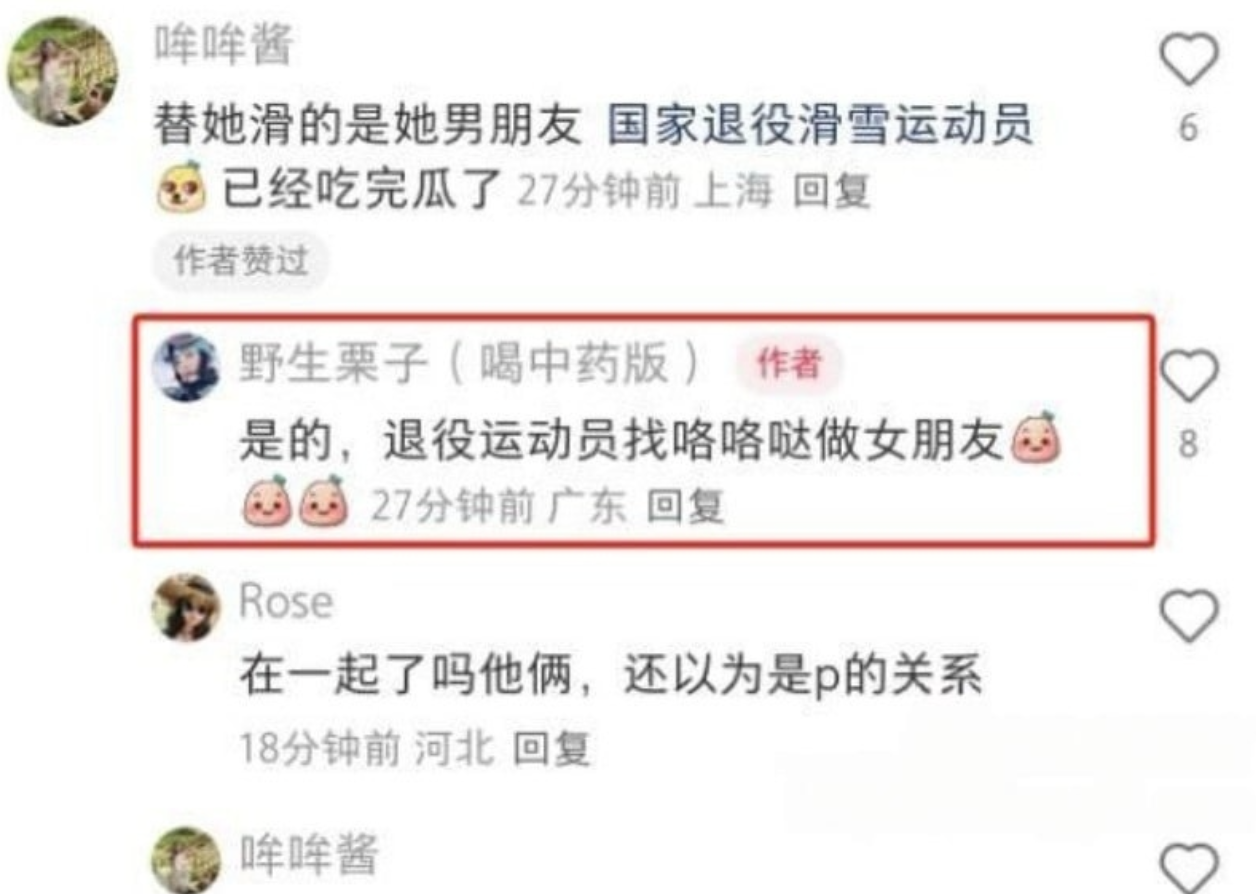
Task: Open 野生栗子's author avatar
Action: click(x=185, y=367)
